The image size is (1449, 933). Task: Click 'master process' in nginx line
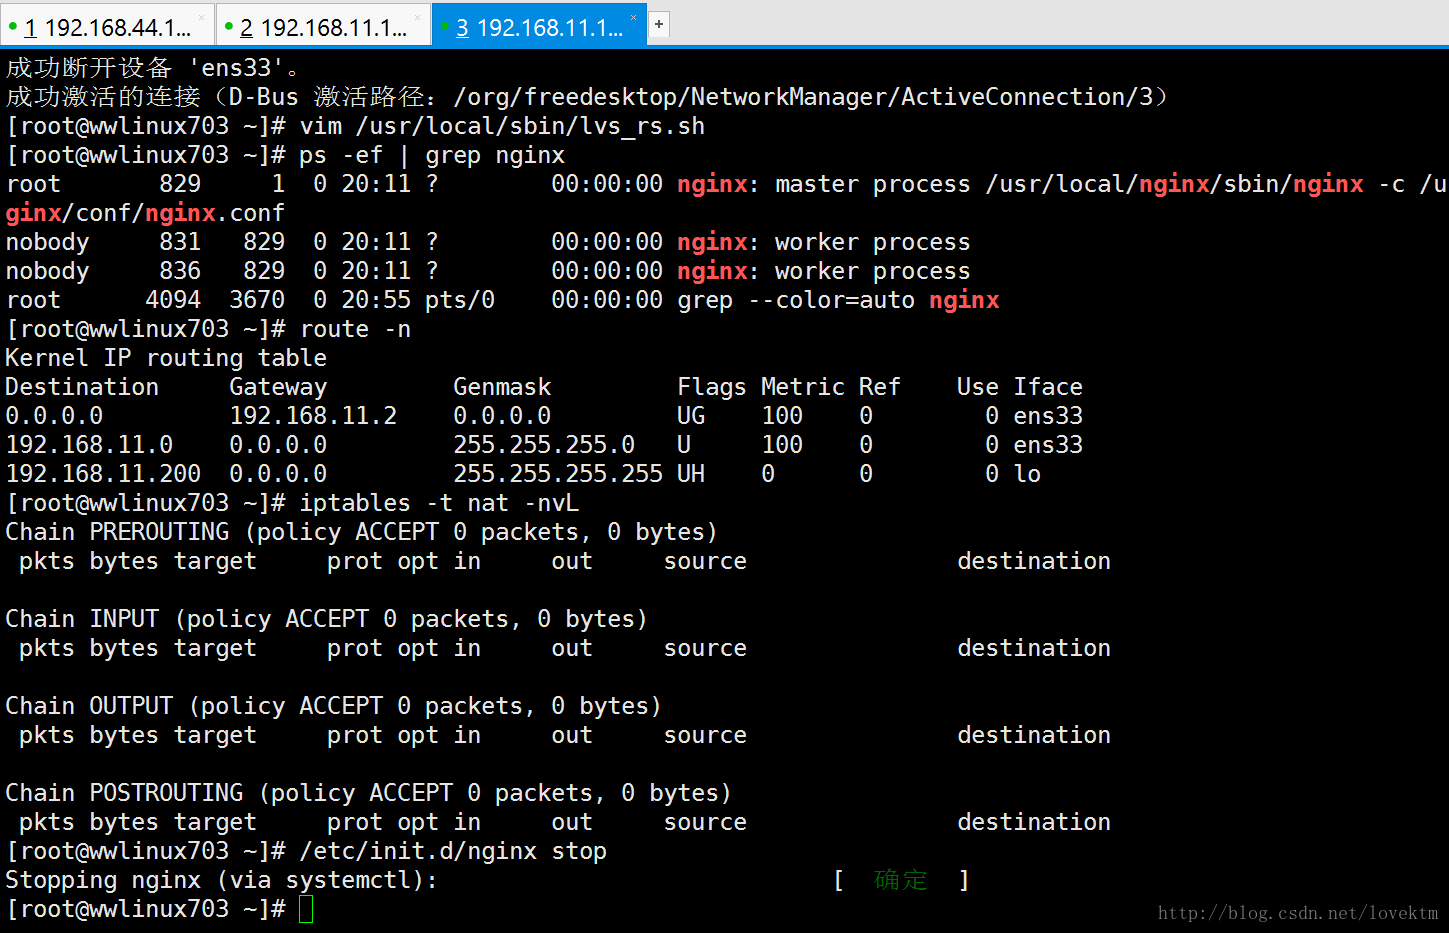872,184
